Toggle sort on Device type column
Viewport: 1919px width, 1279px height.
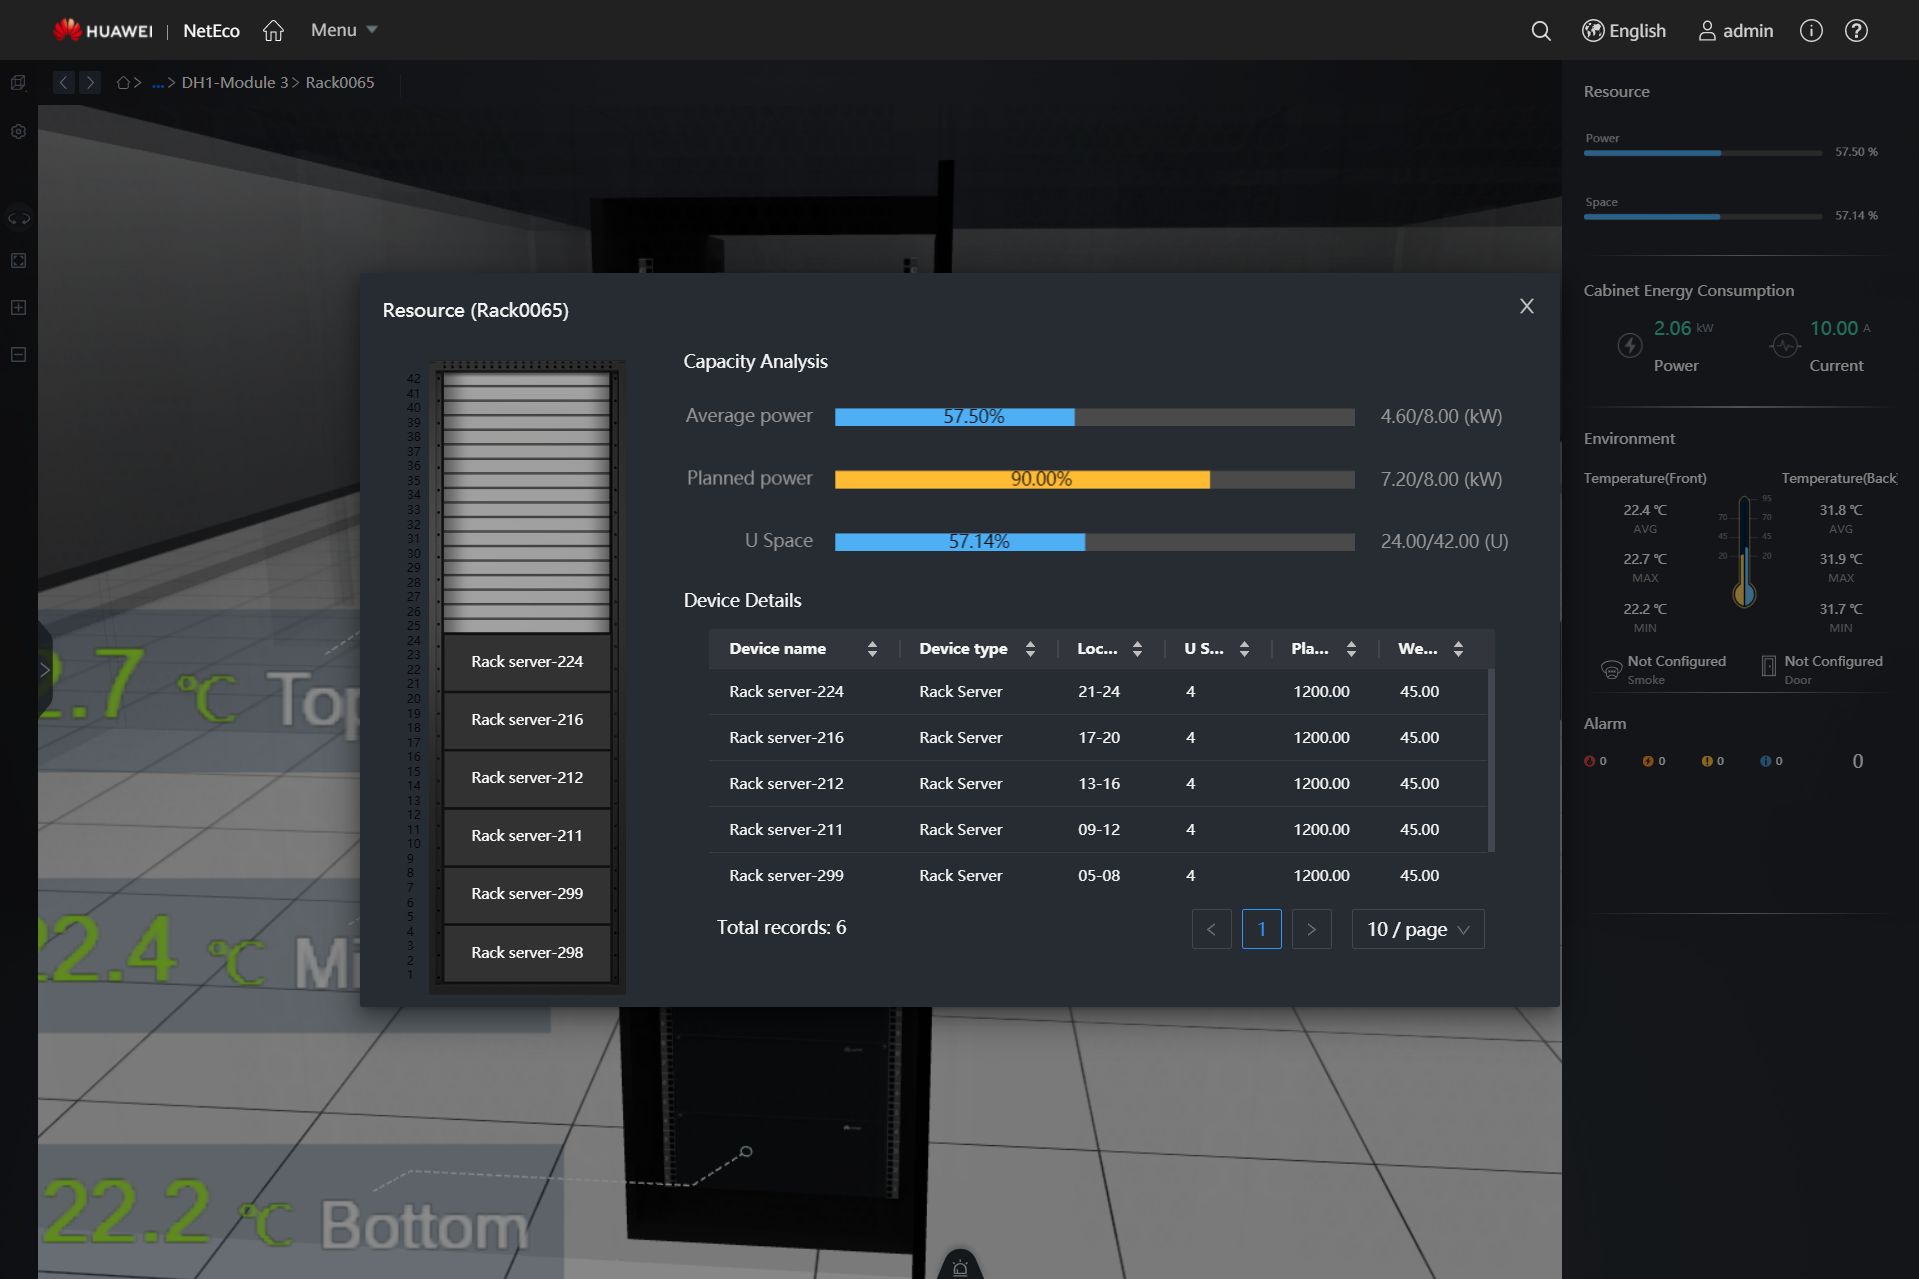pos(1031,648)
